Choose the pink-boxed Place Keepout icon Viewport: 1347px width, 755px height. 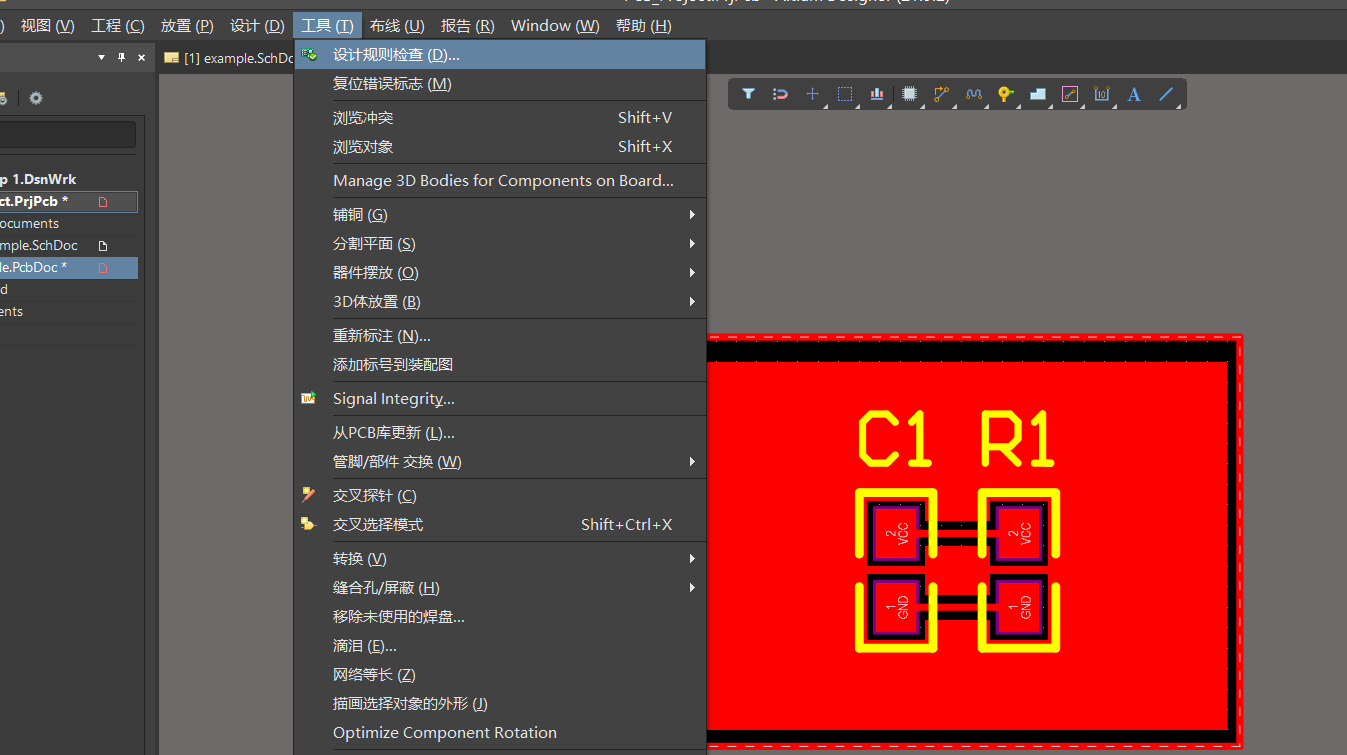coord(1070,94)
